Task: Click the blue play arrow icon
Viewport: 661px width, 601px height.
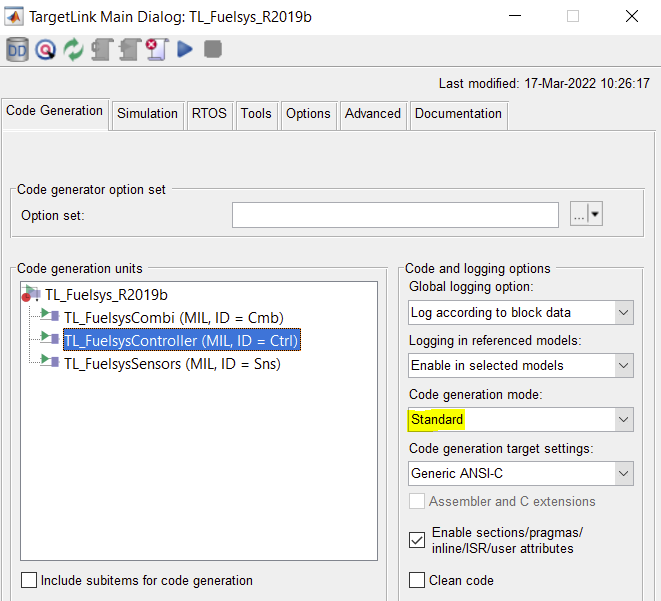Action: tap(185, 49)
